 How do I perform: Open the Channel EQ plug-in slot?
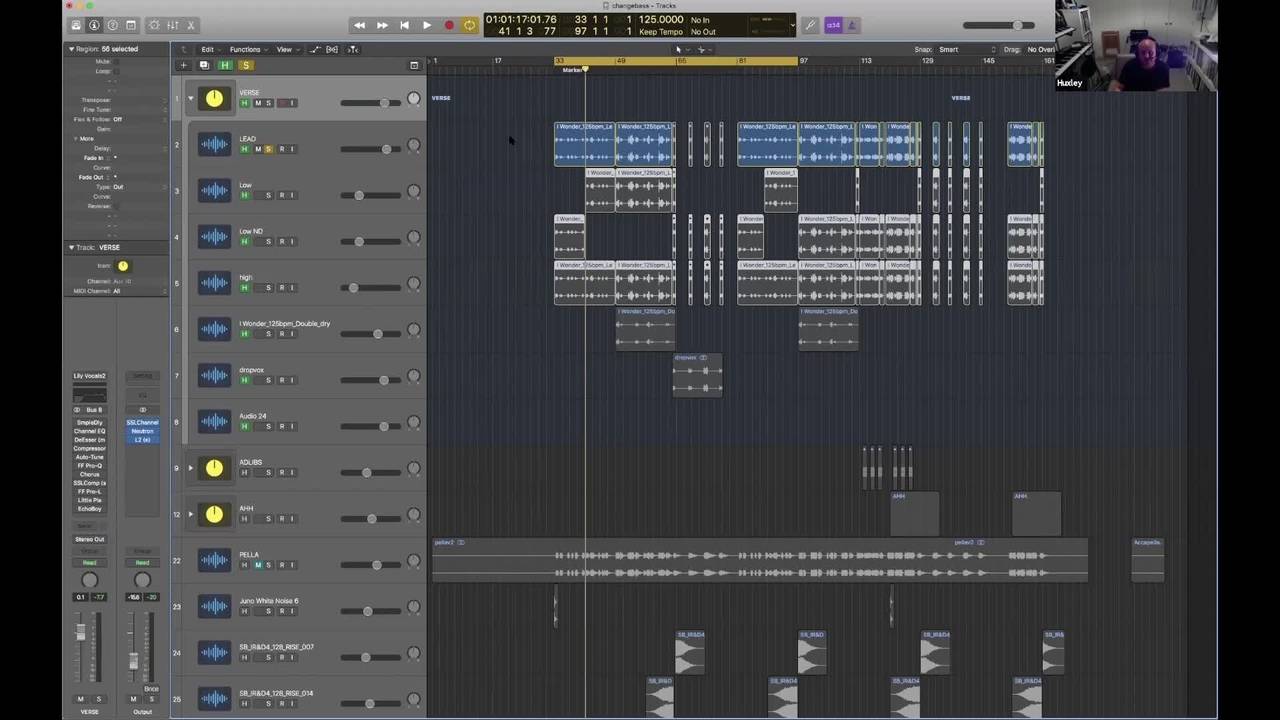[x=89, y=431]
